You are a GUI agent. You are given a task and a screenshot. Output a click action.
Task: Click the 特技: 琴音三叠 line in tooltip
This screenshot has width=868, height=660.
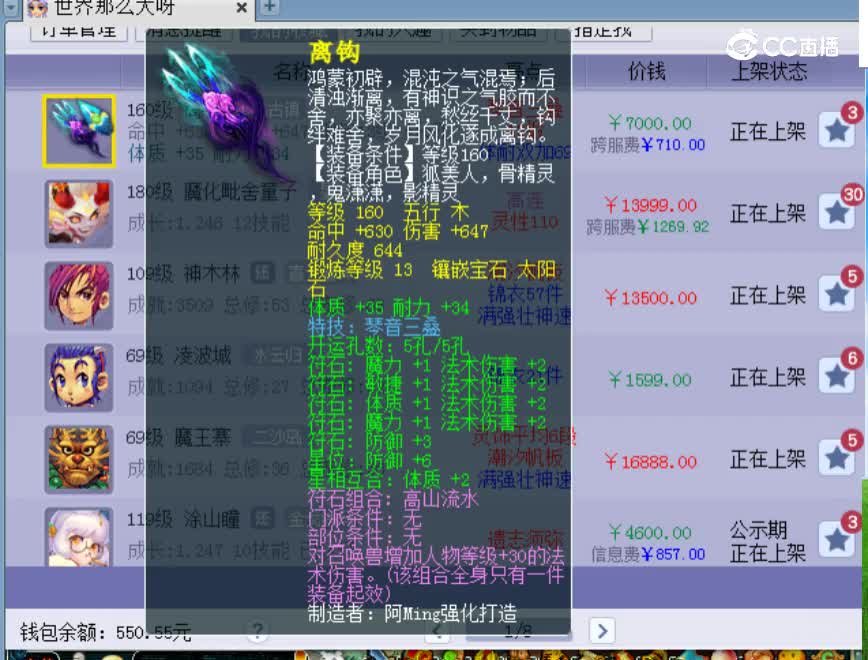[x=374, y=327]
